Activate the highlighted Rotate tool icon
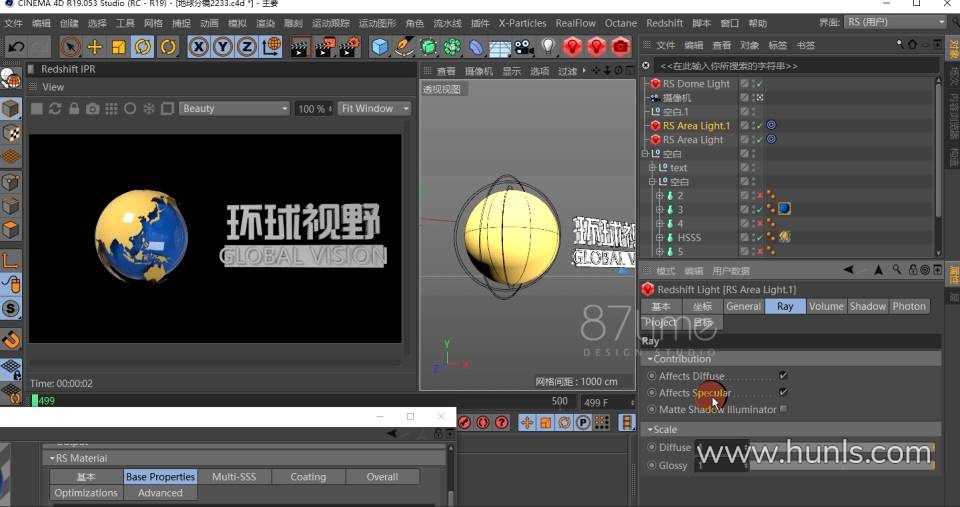 tap(143, 47)
